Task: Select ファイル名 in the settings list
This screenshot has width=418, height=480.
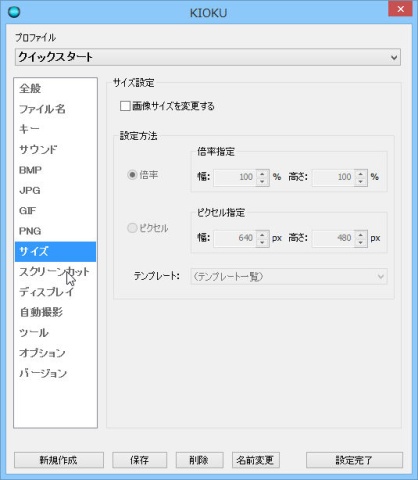Action: (x=55, y=109)
